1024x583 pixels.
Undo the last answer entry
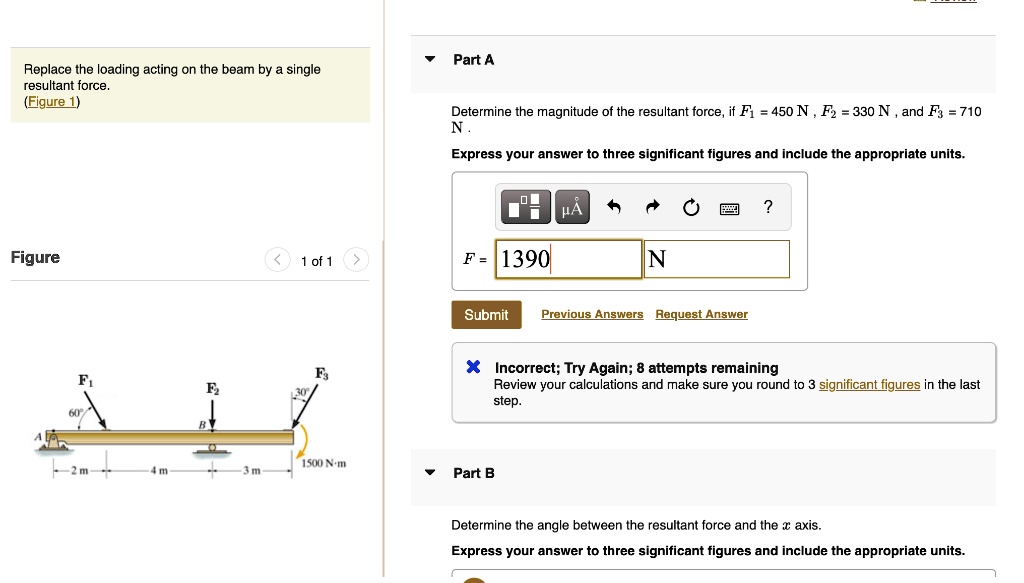[614, 206]
